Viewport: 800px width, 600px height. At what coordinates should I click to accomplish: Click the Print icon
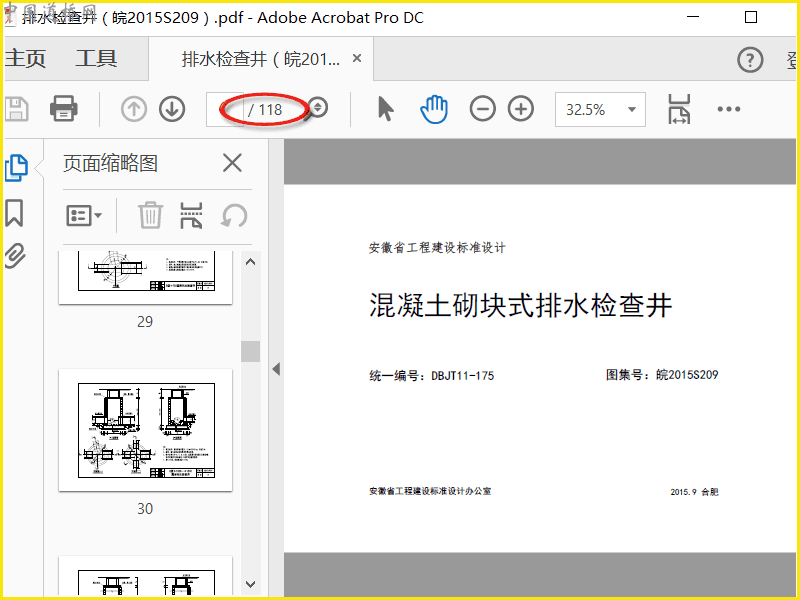pyautogui.click(x=64, y=109)
